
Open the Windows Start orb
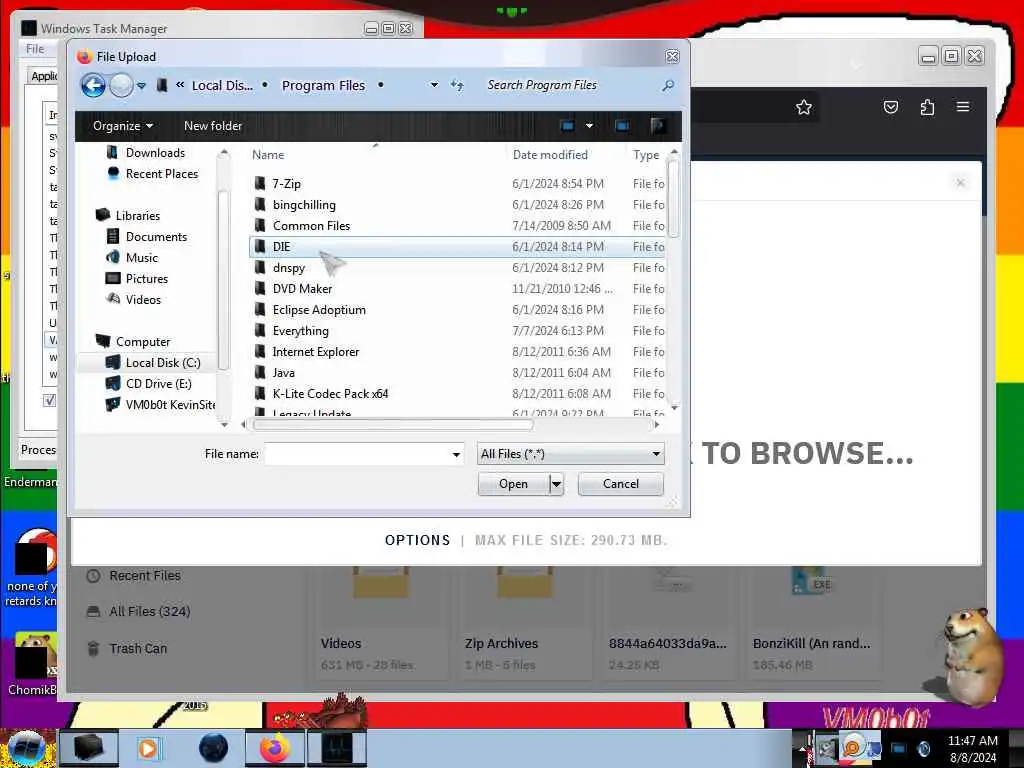coord(26,748)
